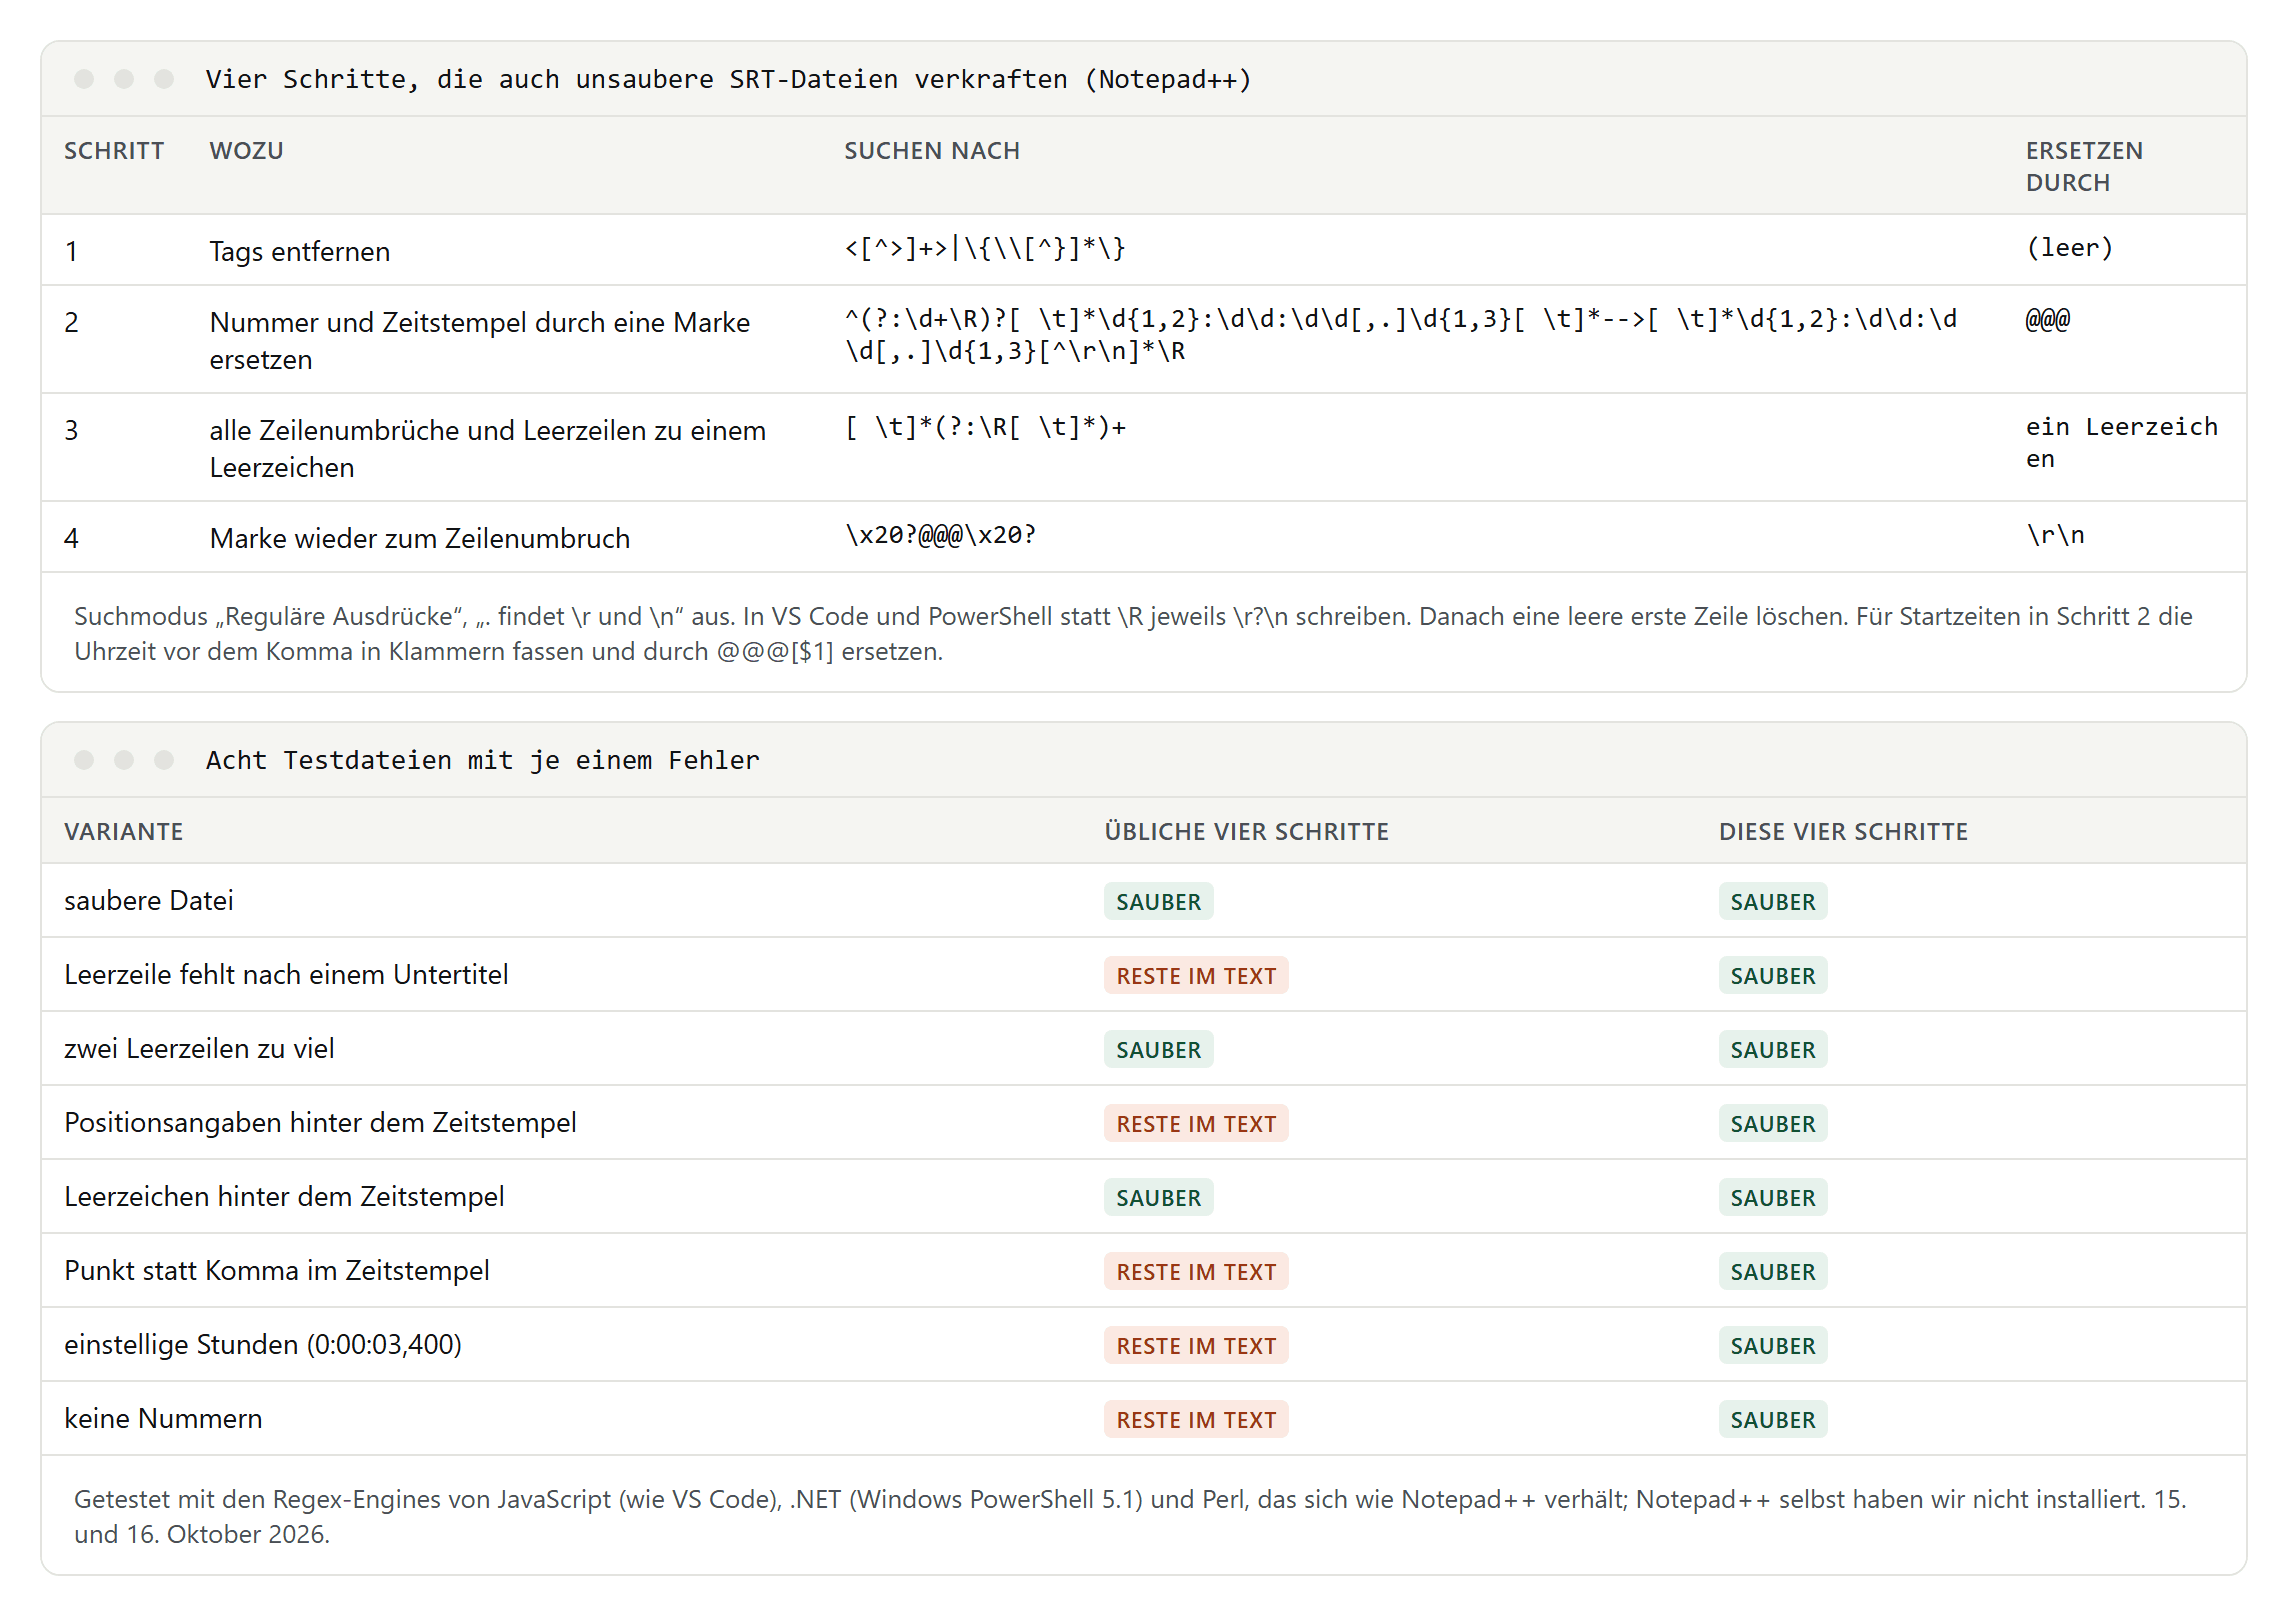Click DIESE 'SAUBER' badge in saubere Datei row
The height and width of the screenshot is (1616, 2288).
(x=1773, y=901)
